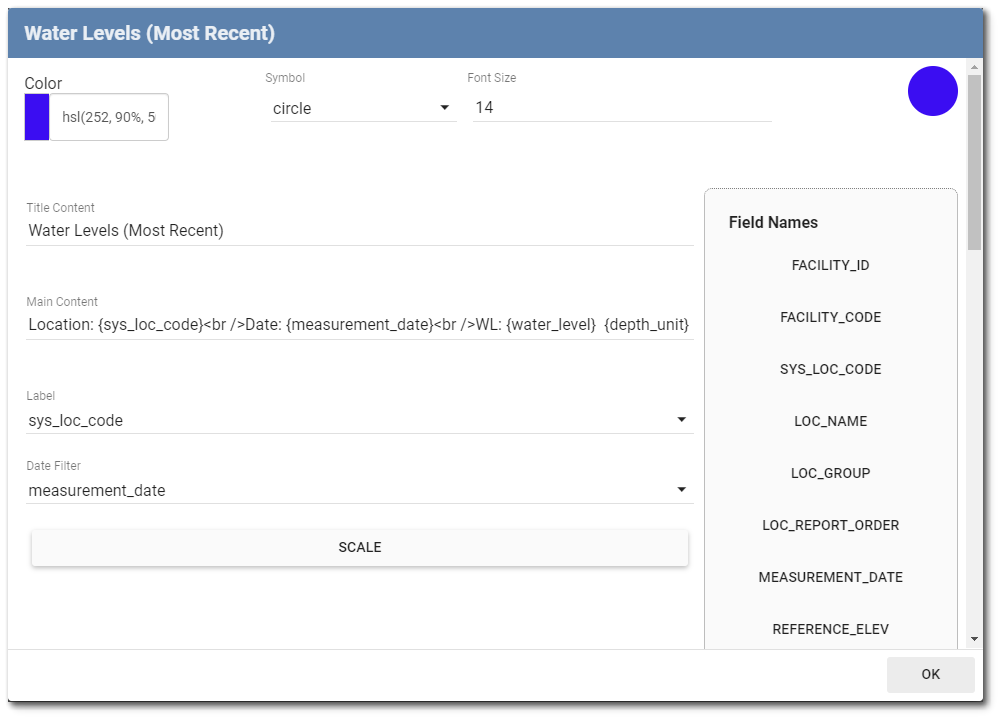Select the FACILITY_ID field name
This screenshot has width=999, height=718.
pos(830,266)
